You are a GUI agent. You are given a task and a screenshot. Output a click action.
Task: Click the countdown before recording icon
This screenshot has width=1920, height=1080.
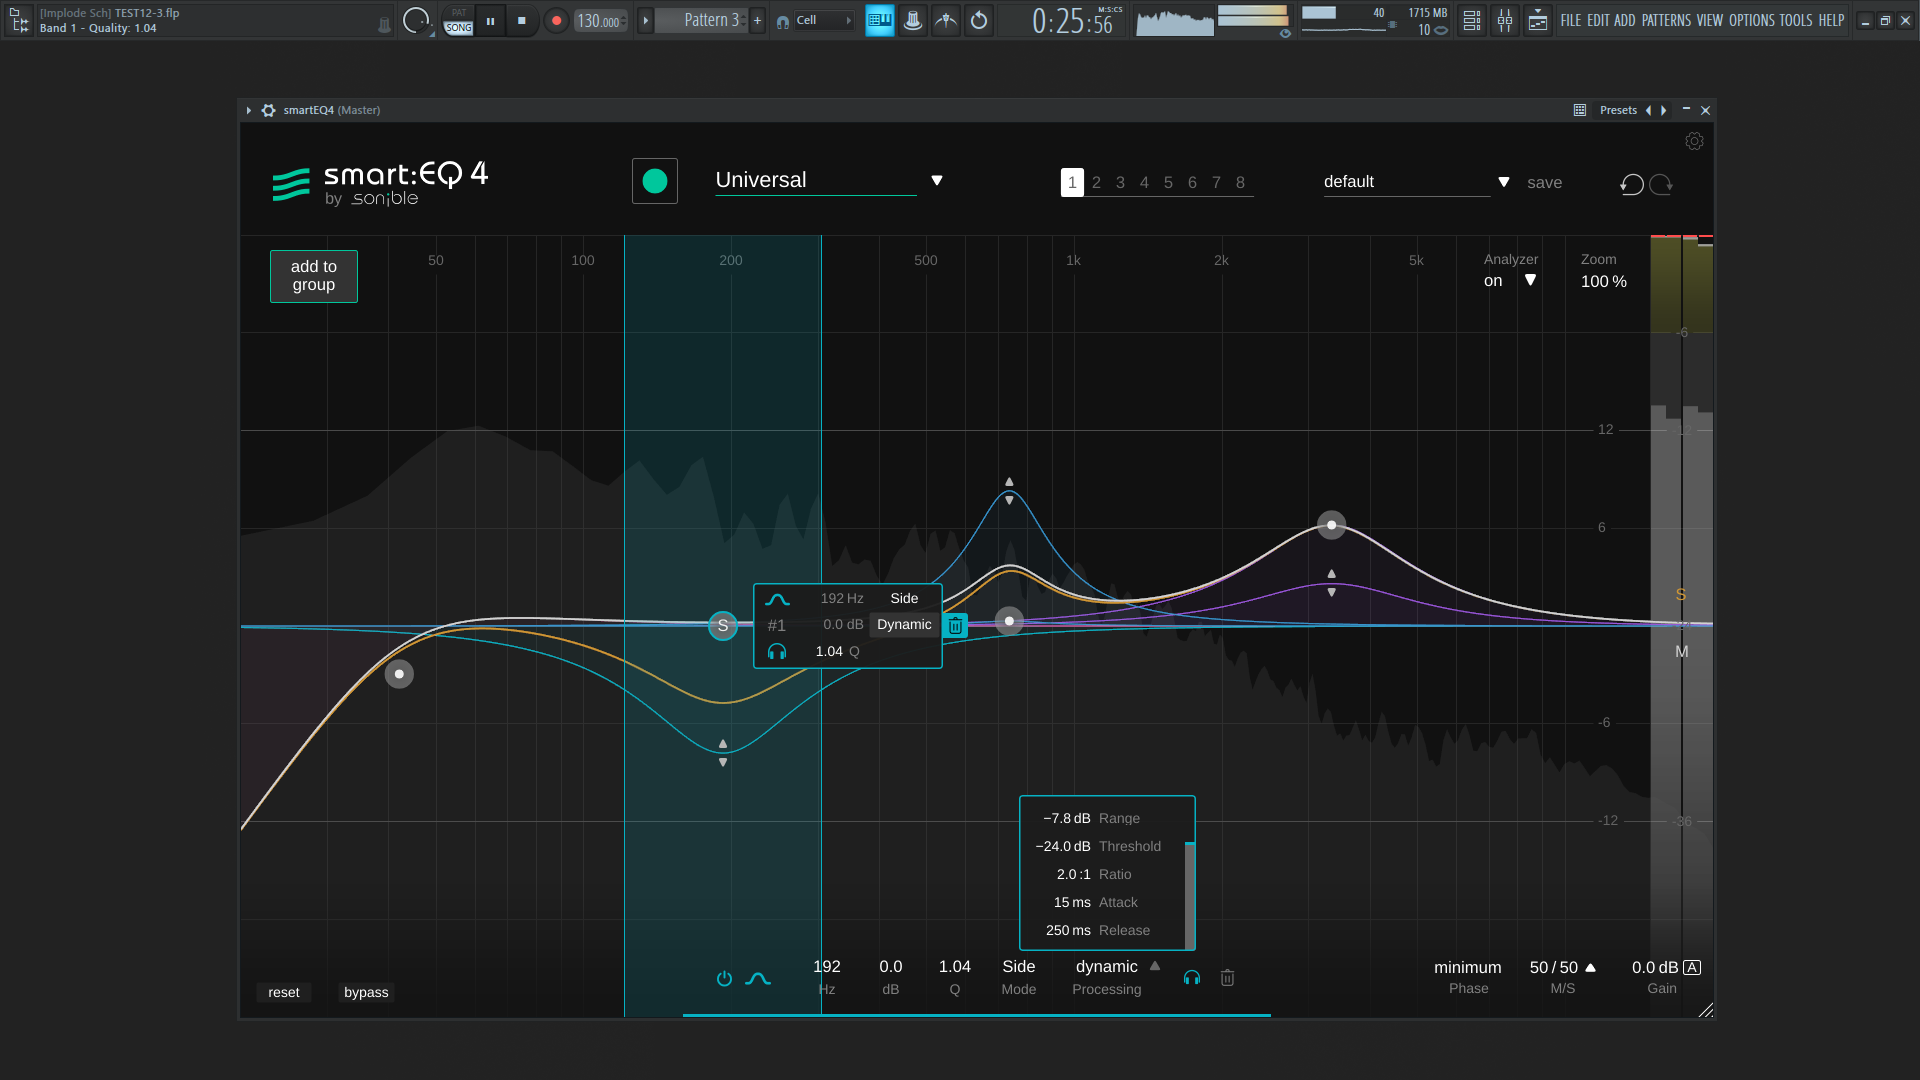tap(946, 20)
